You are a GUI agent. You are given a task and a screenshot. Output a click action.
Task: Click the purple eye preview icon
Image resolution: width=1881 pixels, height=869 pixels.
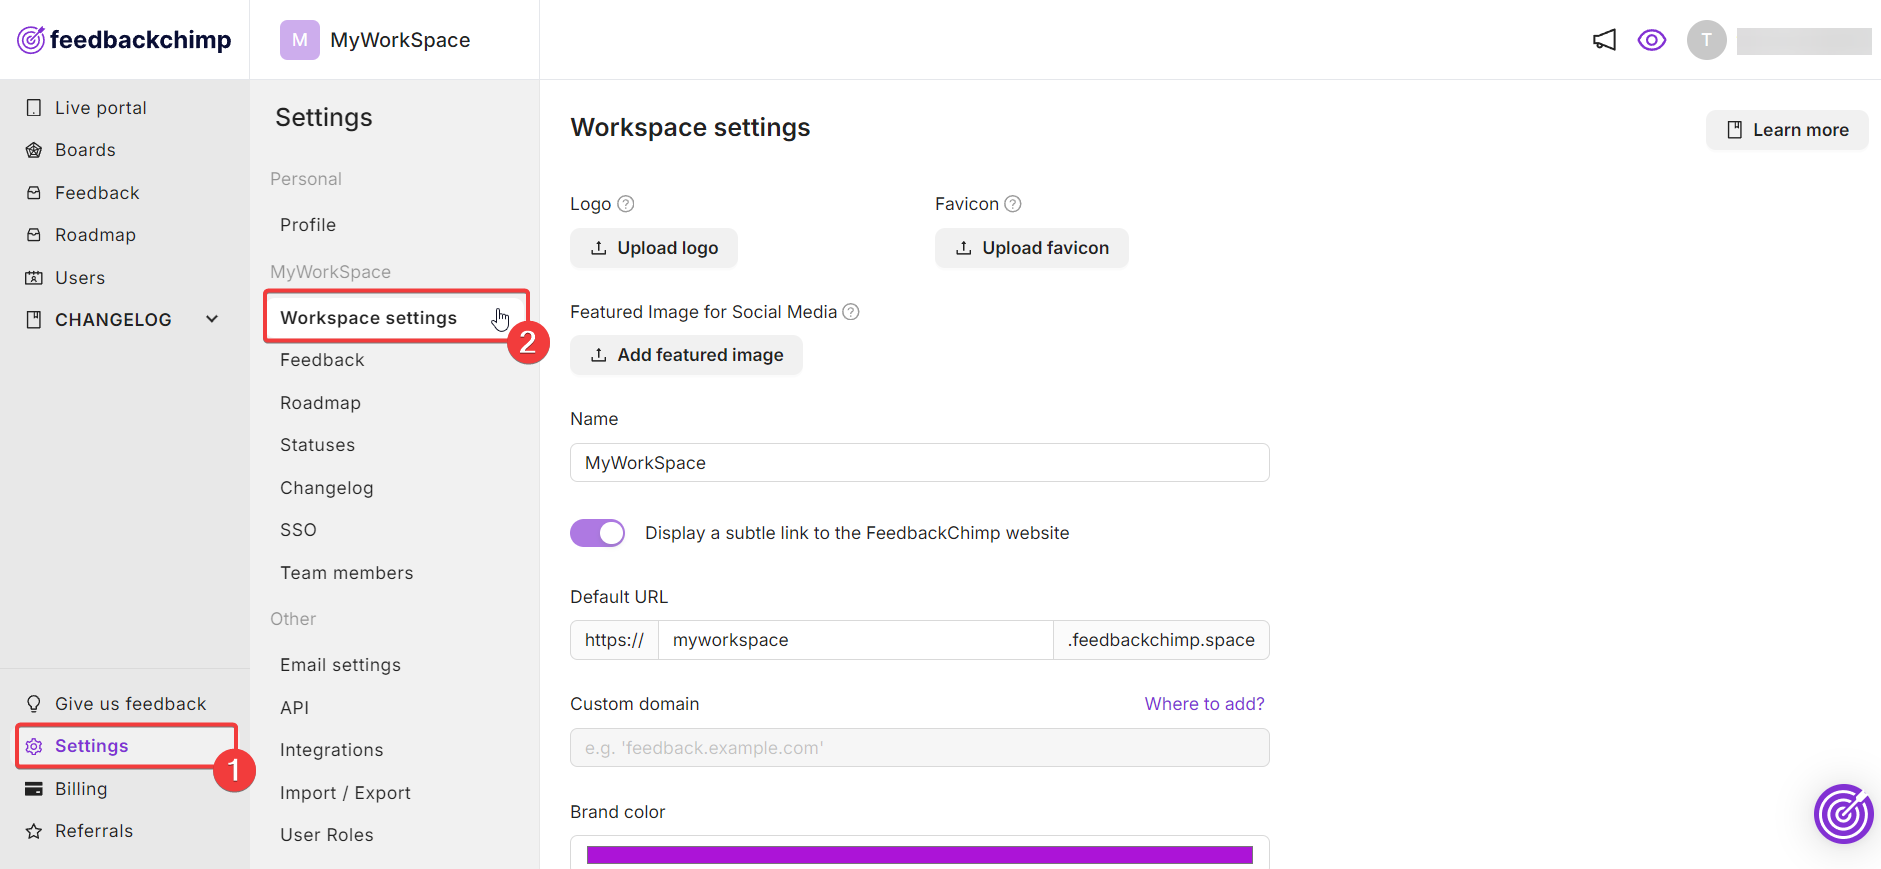click(x=1652, y=40)
